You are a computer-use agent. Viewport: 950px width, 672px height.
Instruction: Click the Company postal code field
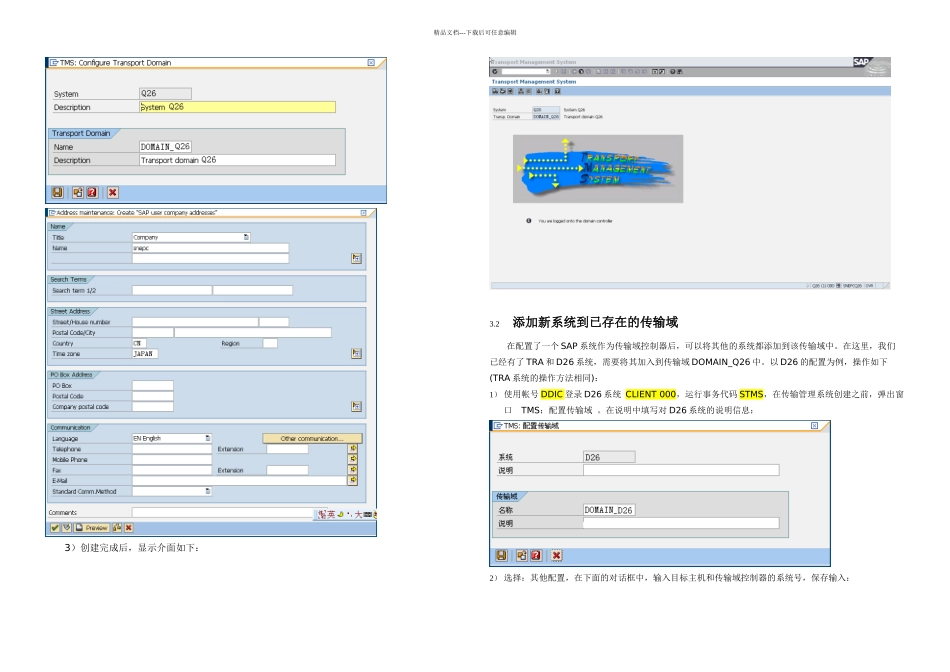(x=153, y=407)
